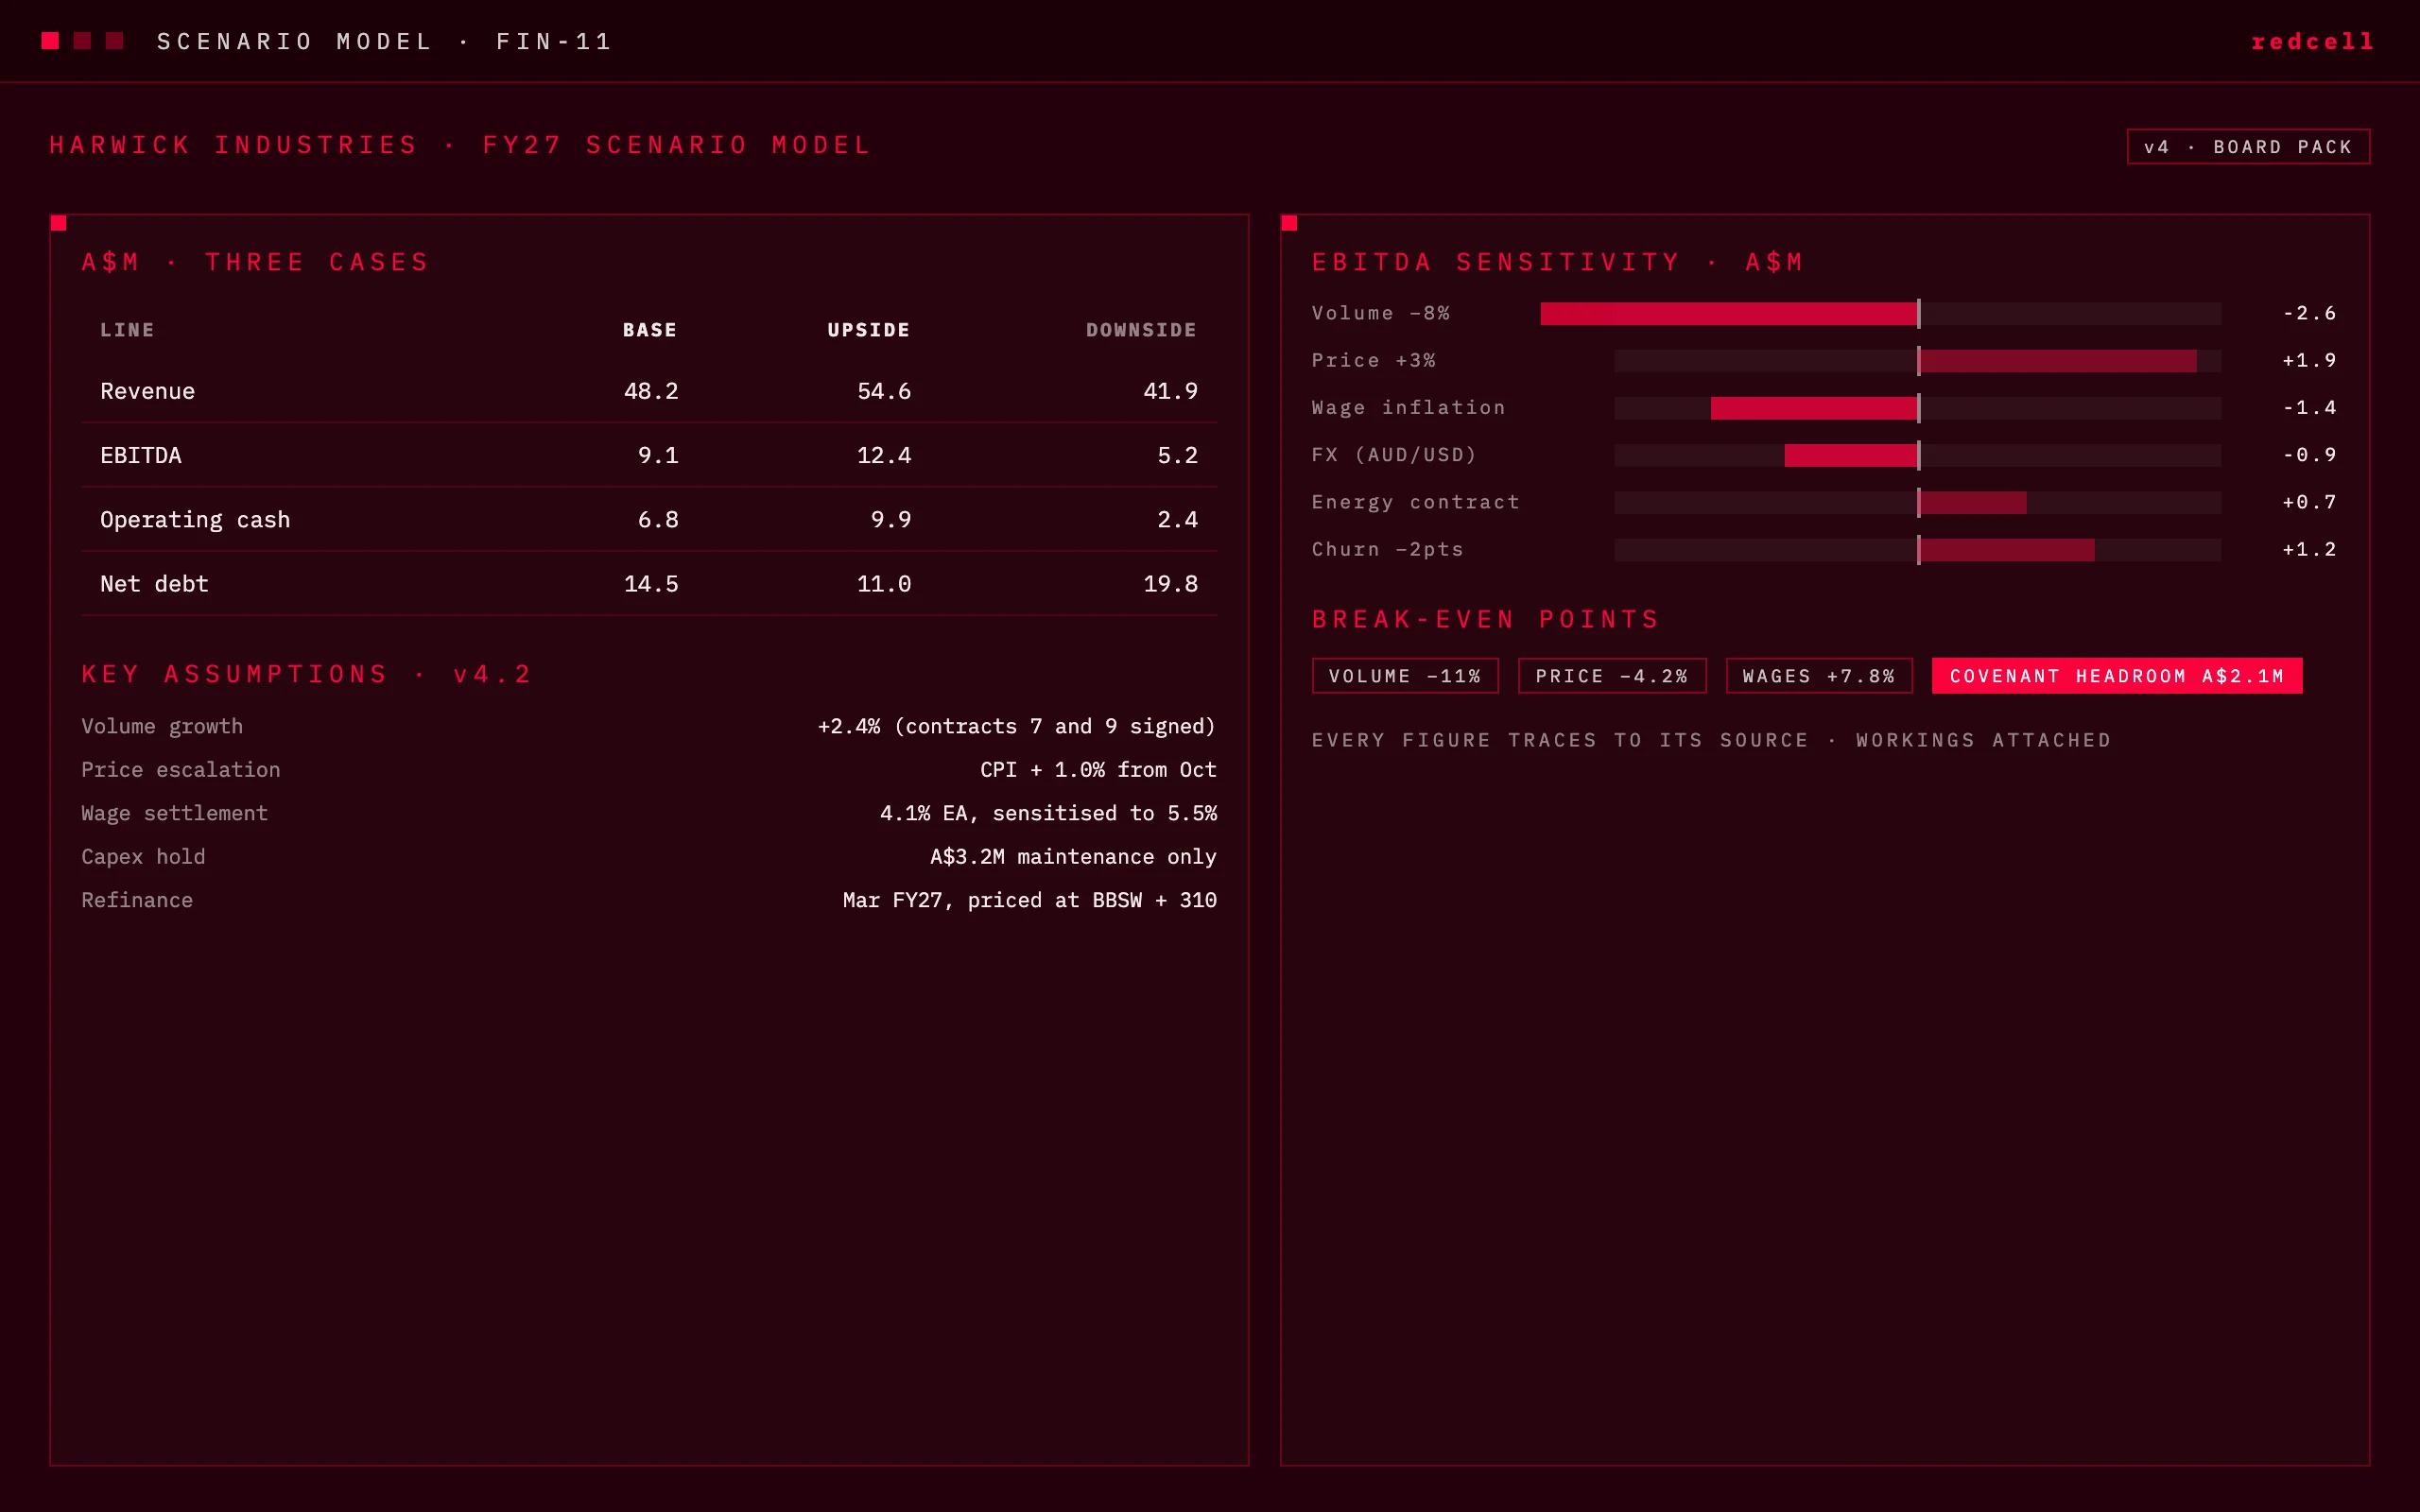Open the v4 · BOARD PACK badge
The height and width of the screenshot is (1512, 2420).
[2248, 147]
